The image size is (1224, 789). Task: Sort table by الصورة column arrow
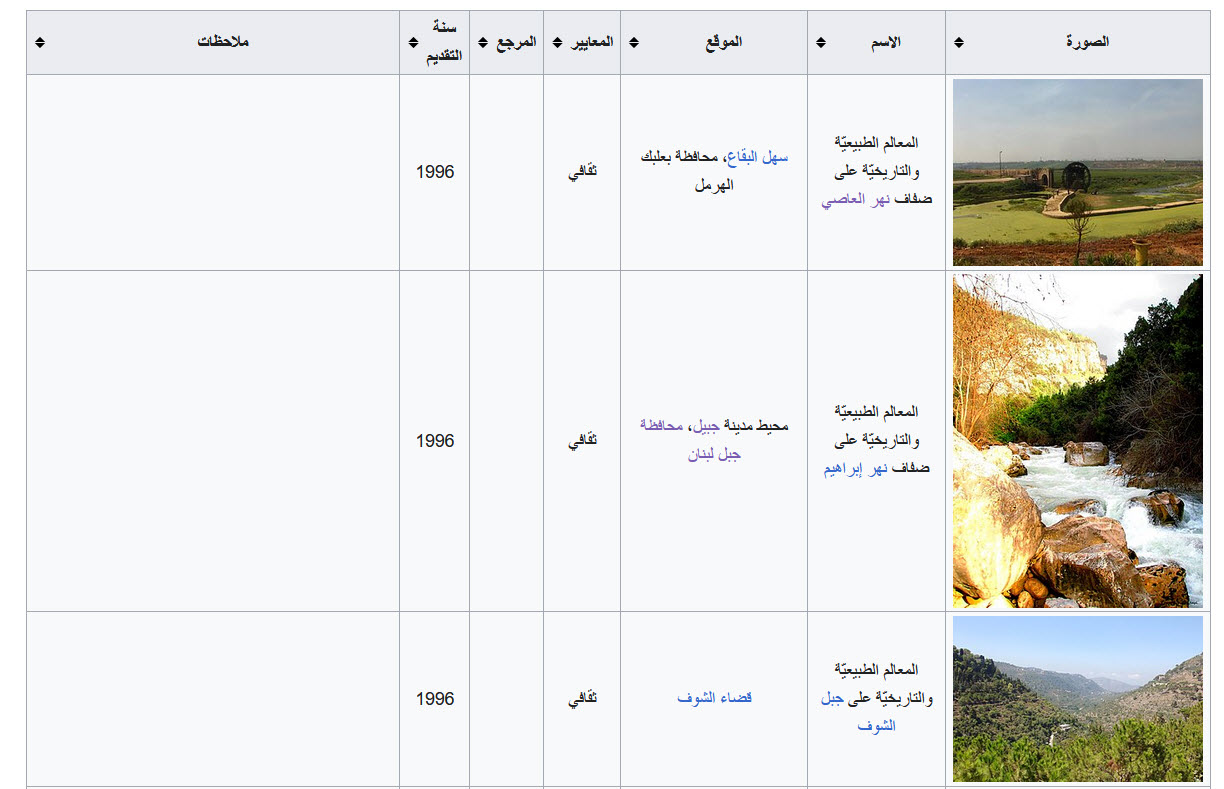958,42
